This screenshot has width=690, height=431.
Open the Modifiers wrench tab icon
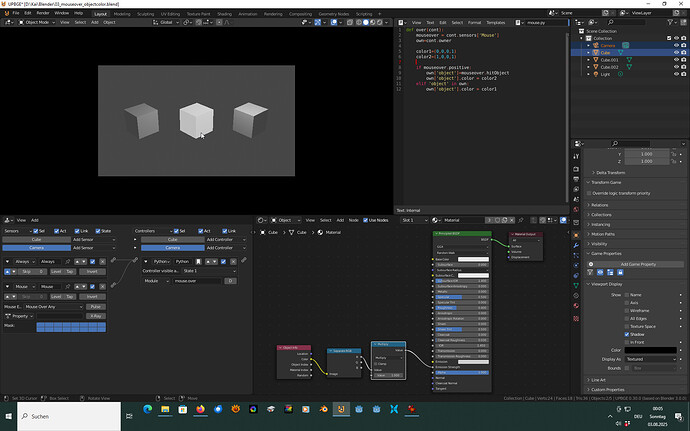coord(576,245)
